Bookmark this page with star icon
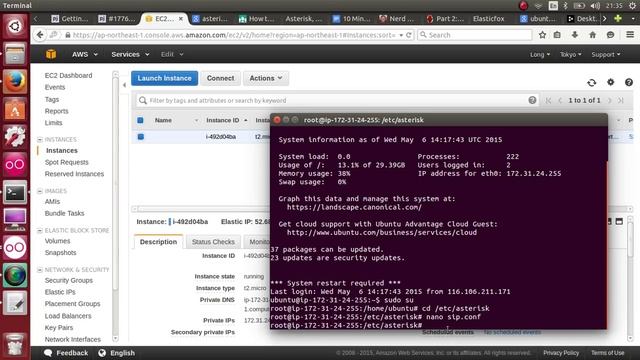The width and height of the screenshot is (640, 360). point(542,35)
